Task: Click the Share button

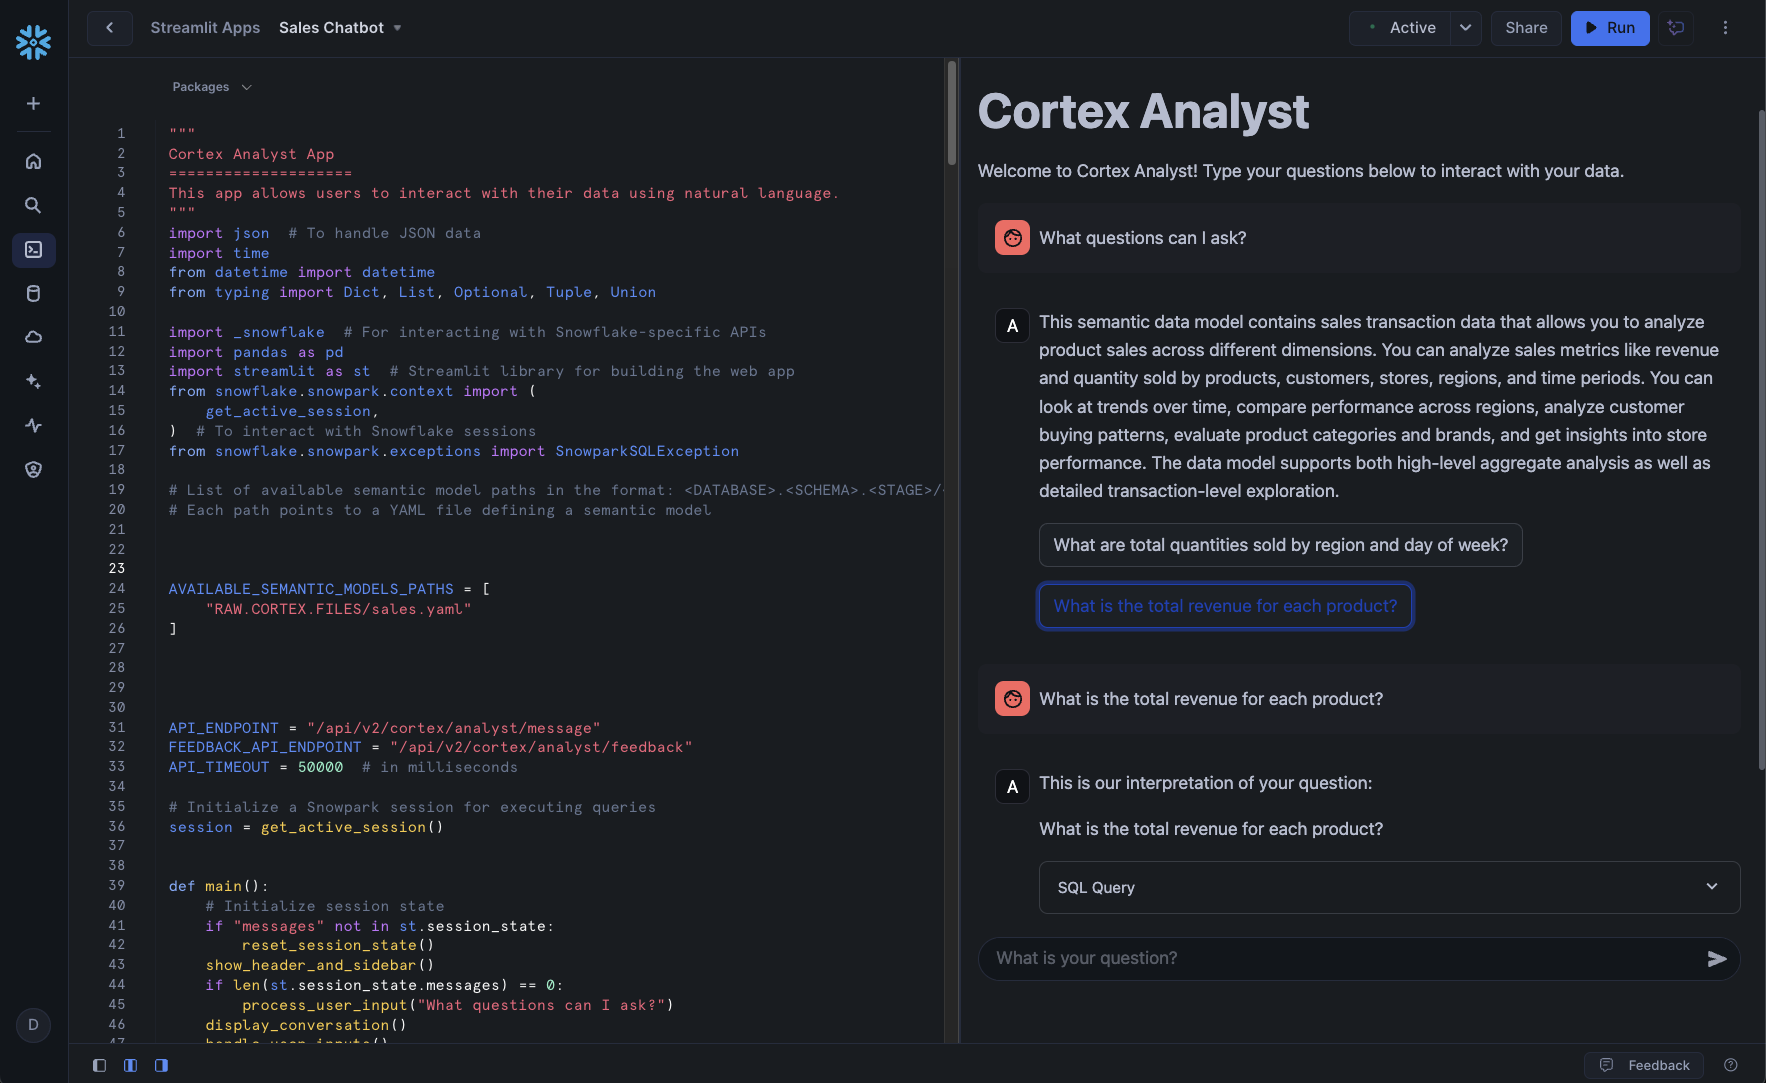Action: tap(1526, 28)
